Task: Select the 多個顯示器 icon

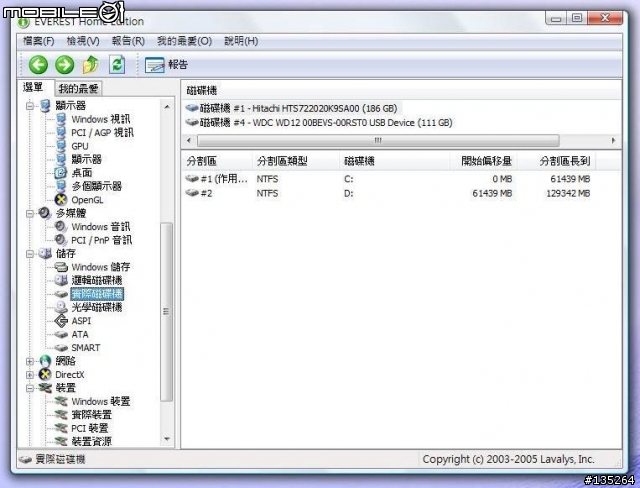Action: pos(61,186)
